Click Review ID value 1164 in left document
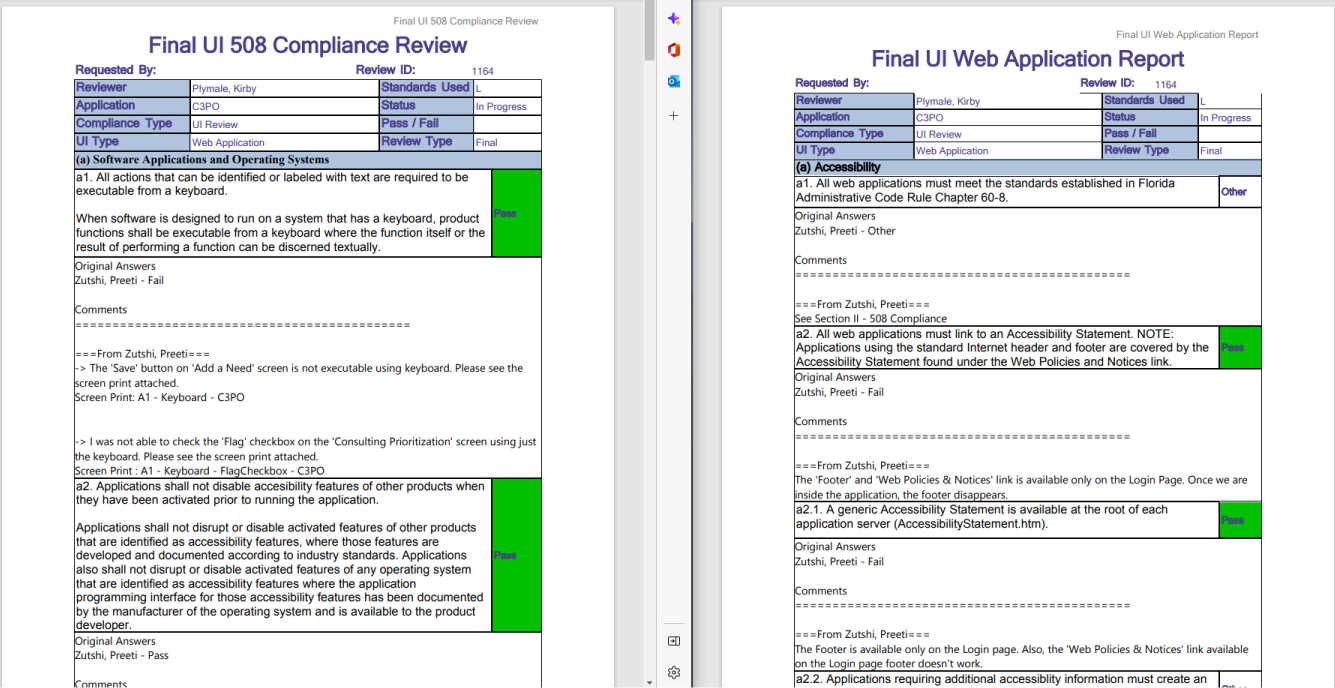This screenshot has width=1335, height=688. (x=483, y=71)
